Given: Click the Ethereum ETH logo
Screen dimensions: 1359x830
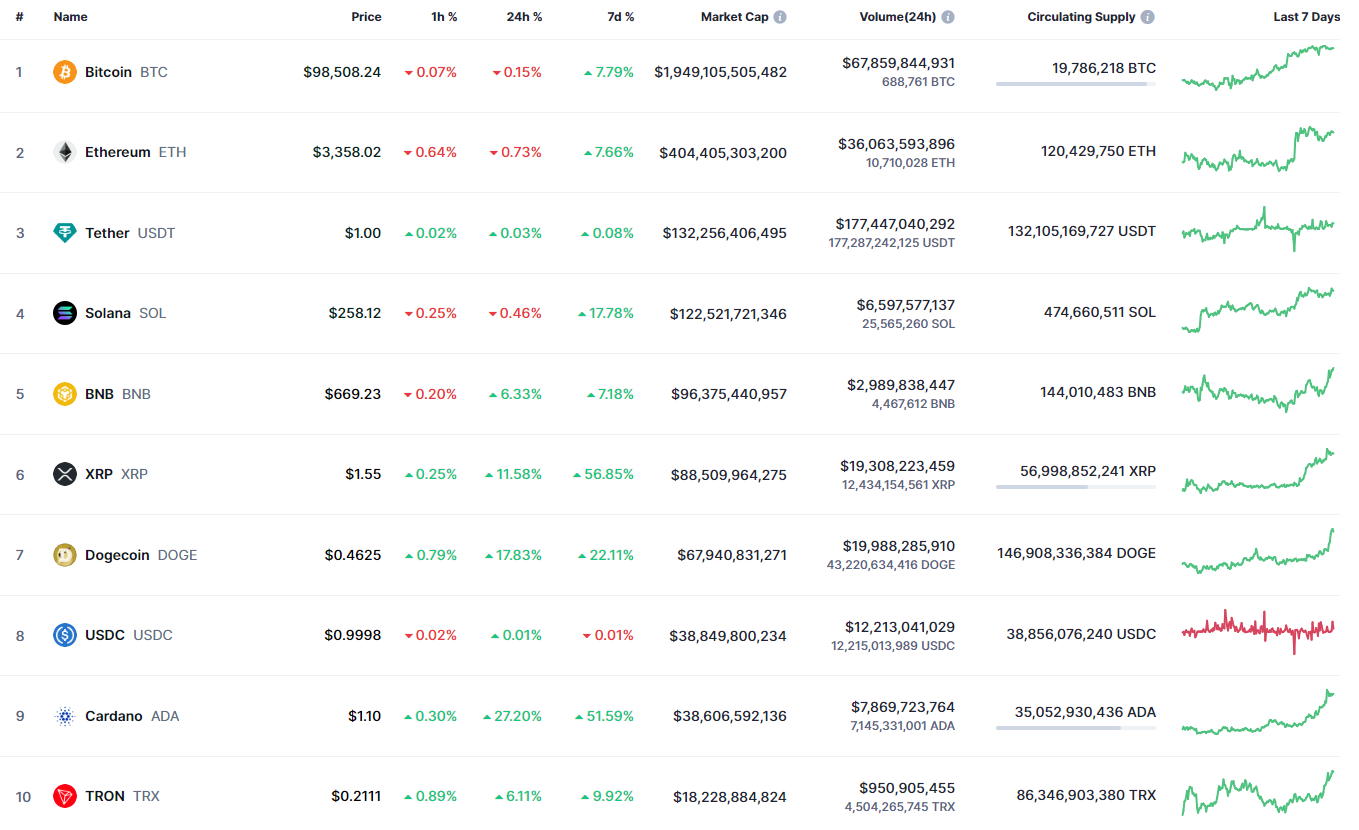Looking at the screenshot, I should click(64, 152).
